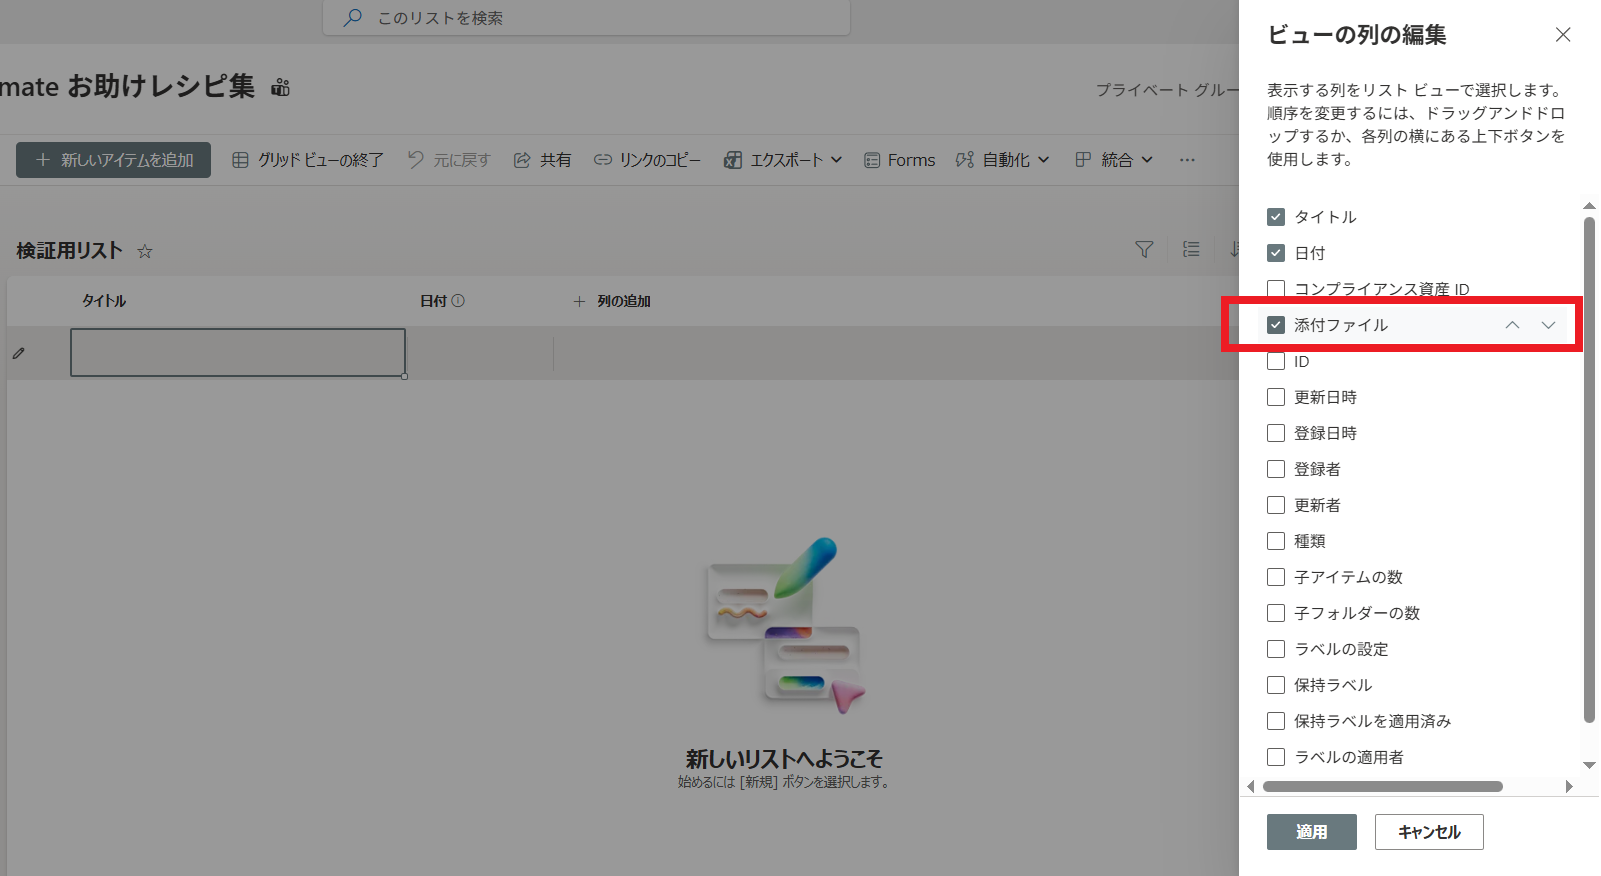
Task: Click the panel scroll-down arrow
Action: coord(1589,766)
